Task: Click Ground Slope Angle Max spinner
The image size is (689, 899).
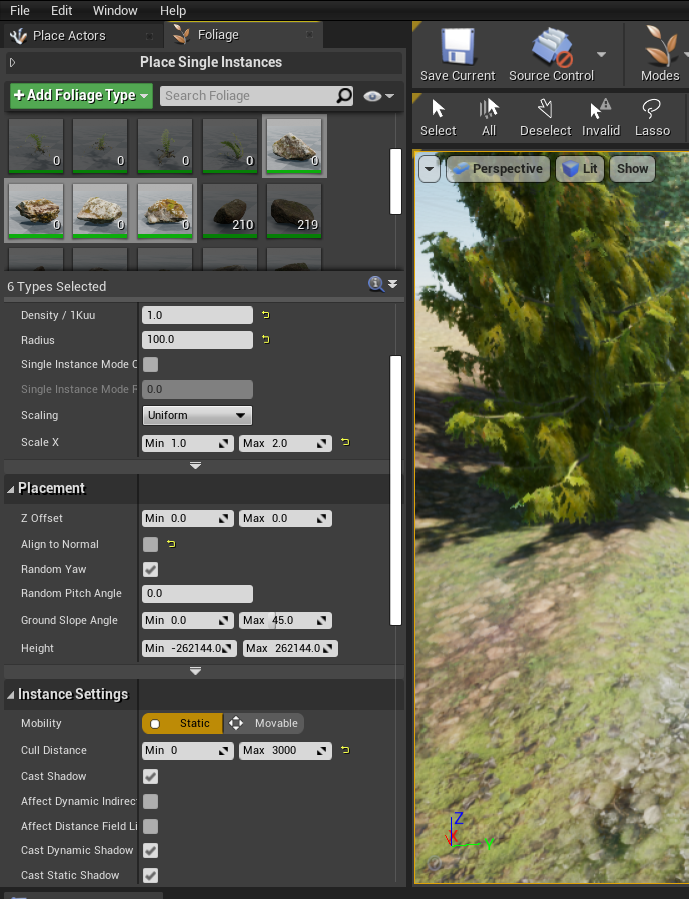Action: tap(285, 620)
